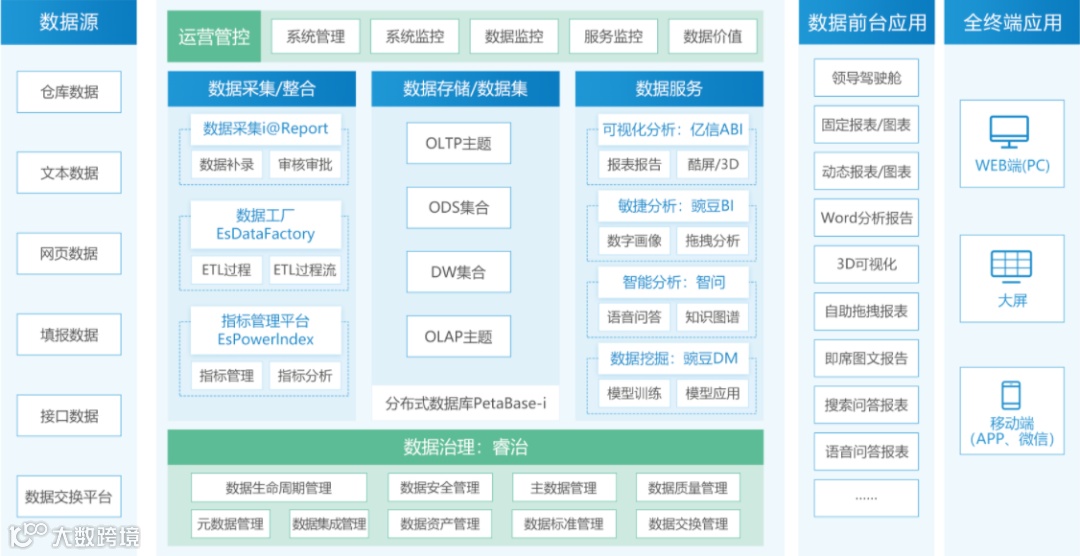Open 数据集成管理 box

[329, 524]
